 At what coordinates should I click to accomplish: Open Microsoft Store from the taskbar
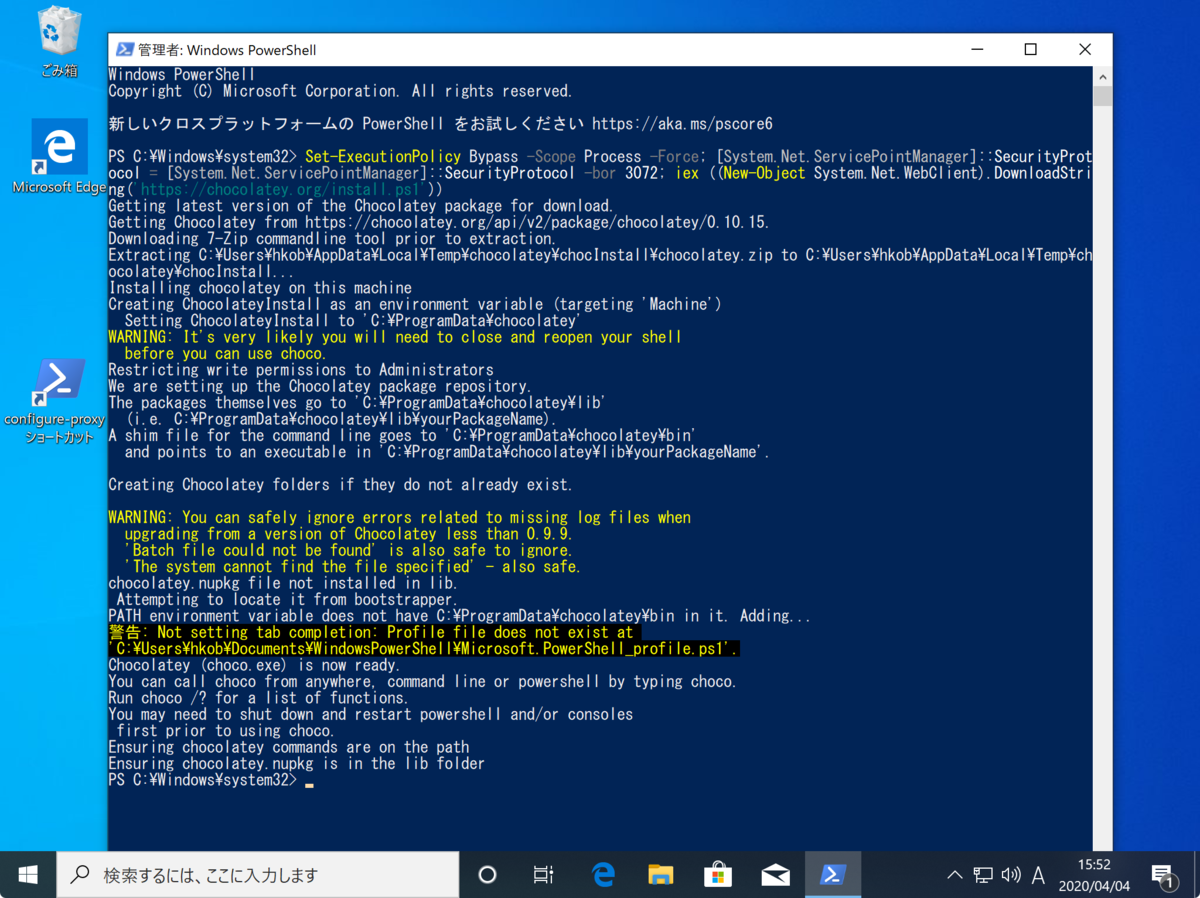(x=717, y=875)
